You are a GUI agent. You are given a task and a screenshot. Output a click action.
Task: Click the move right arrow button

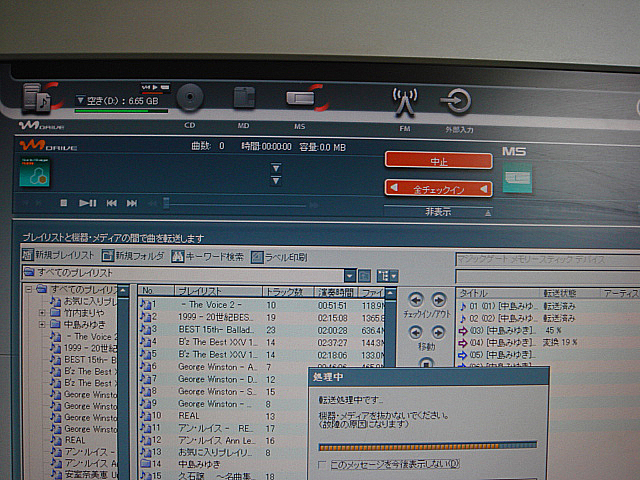click(438, 333)
